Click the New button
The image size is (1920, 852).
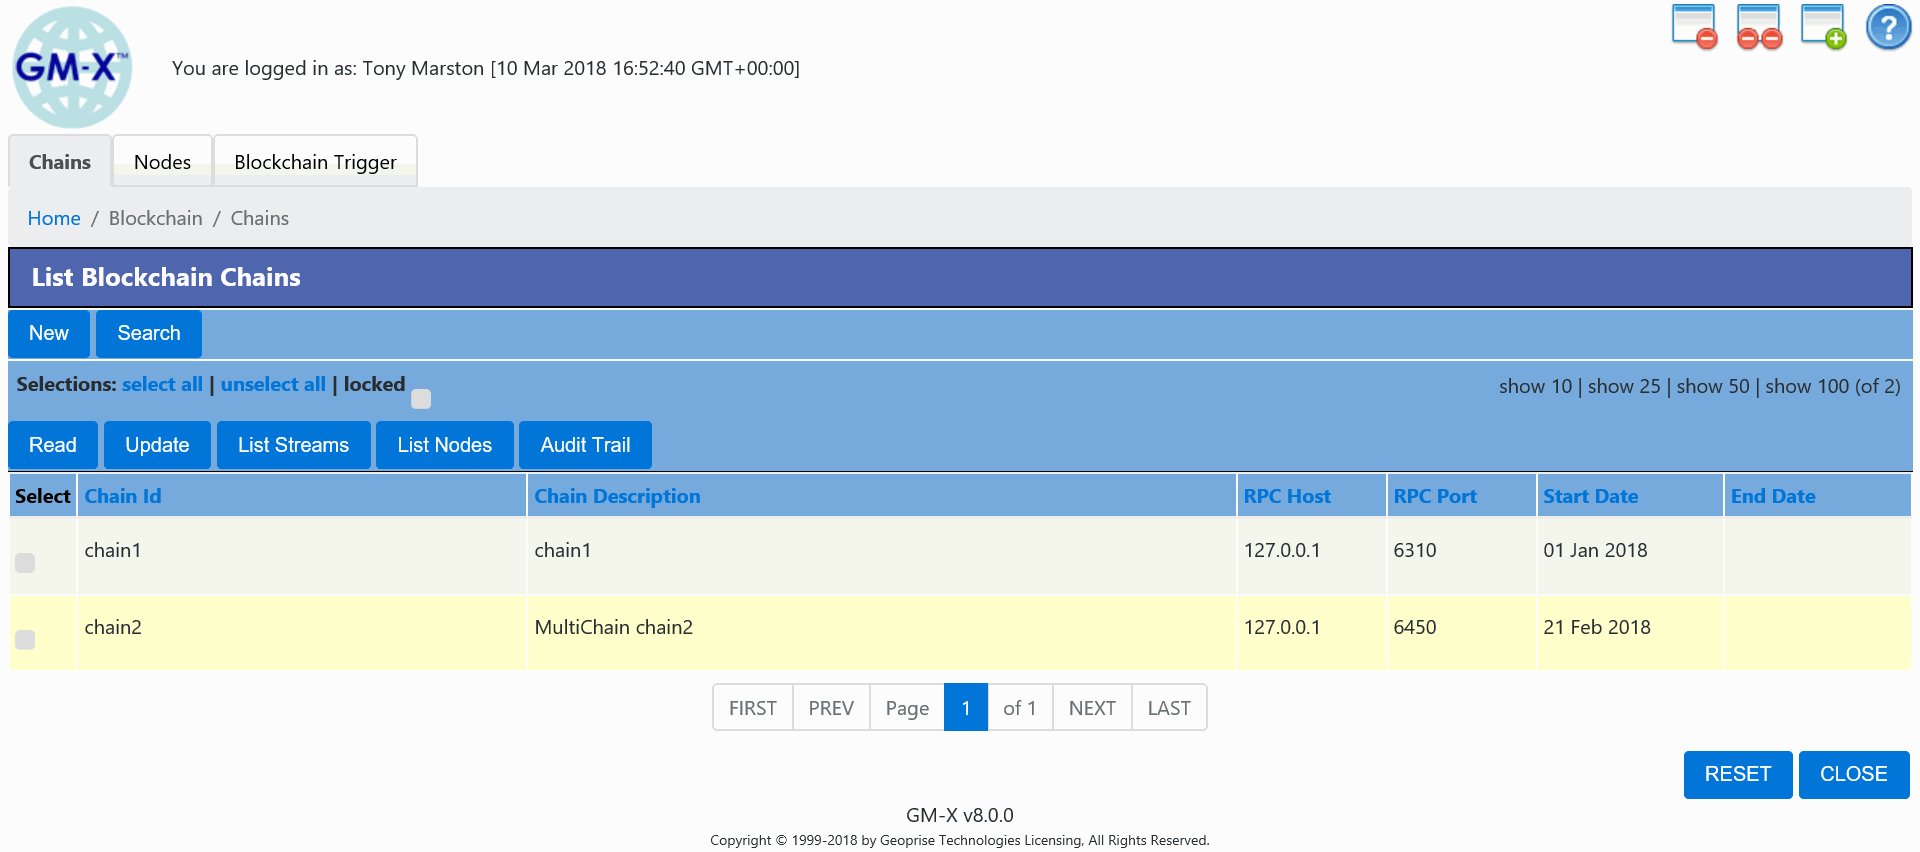coord(49,333)
